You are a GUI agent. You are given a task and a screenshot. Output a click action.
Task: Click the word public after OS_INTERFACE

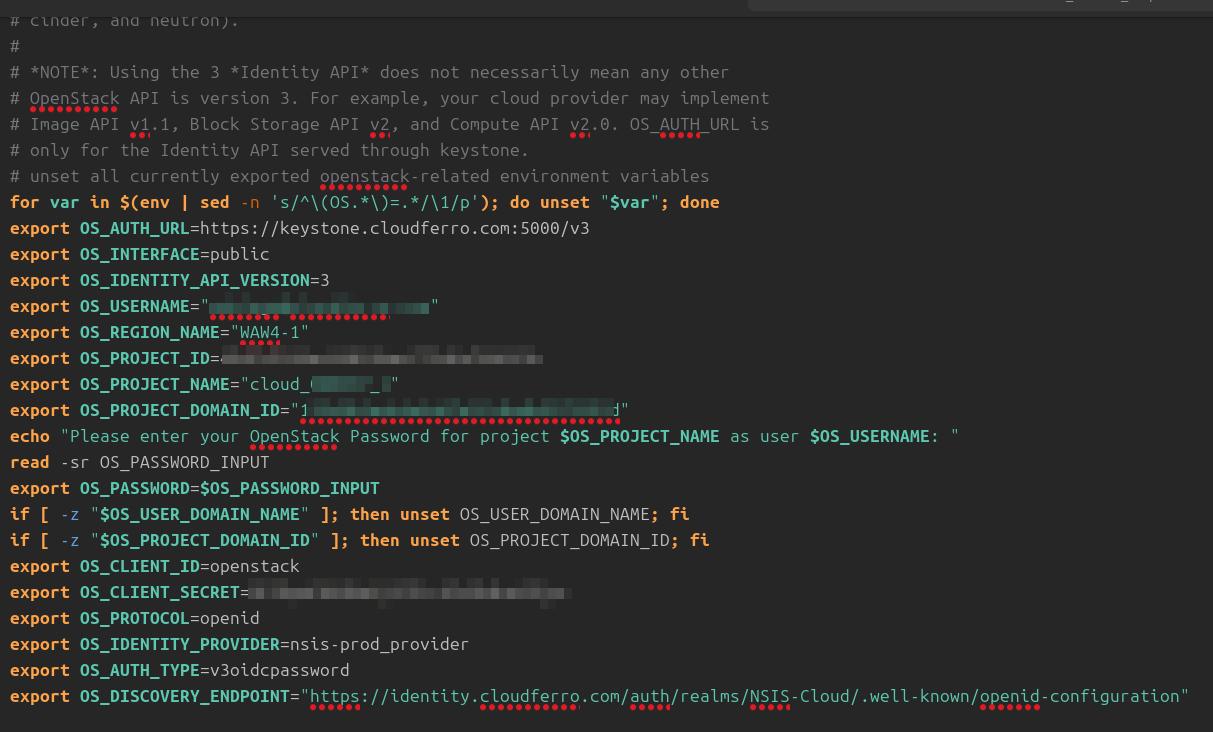(240, 254)
